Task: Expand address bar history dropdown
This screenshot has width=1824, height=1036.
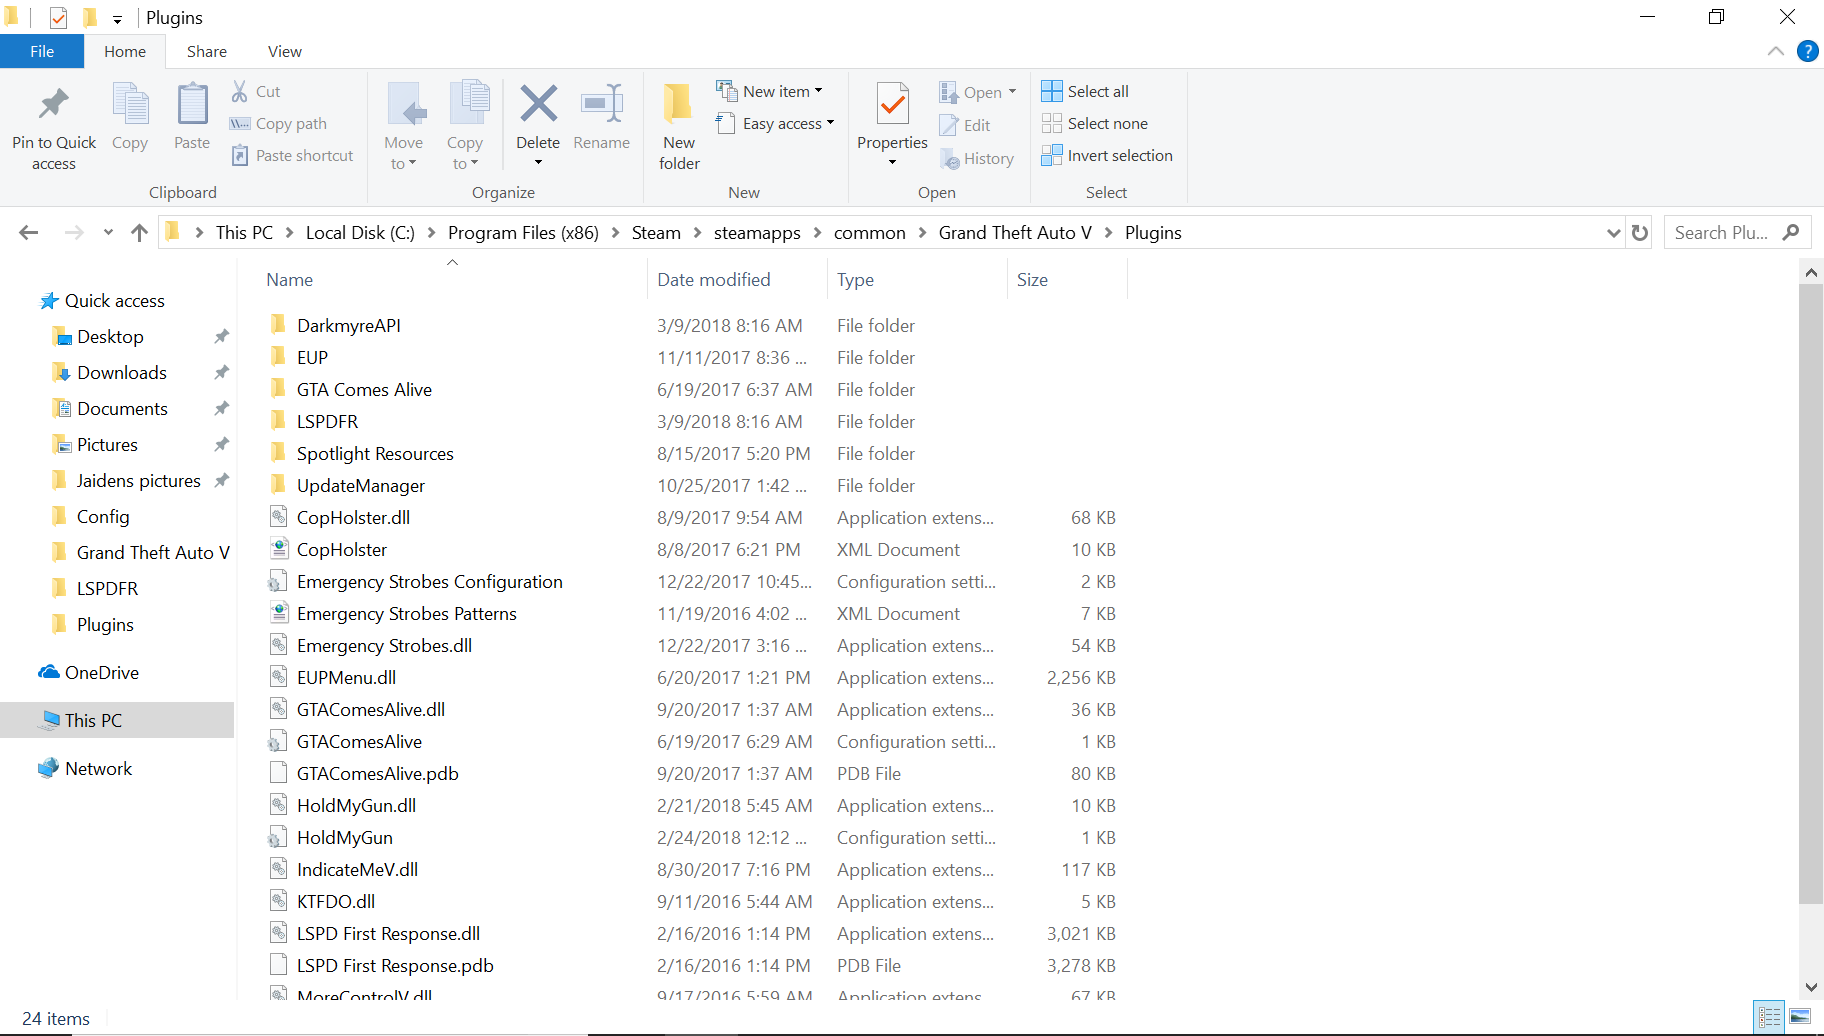Action: tap(1613, 233)
